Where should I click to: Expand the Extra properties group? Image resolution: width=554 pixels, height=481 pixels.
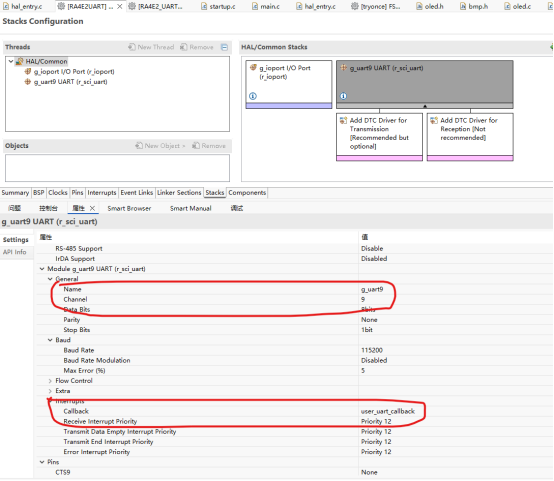(50, 391)
